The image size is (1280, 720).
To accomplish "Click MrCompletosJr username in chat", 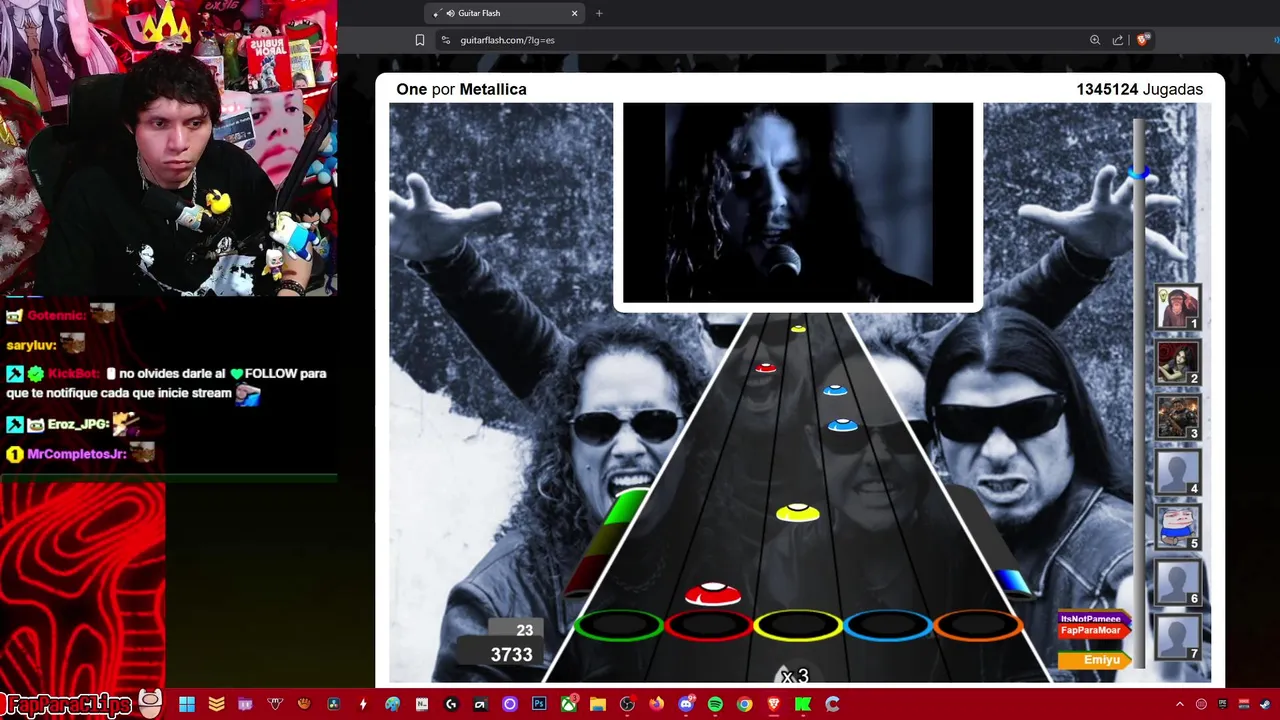I will click(77, 454).
